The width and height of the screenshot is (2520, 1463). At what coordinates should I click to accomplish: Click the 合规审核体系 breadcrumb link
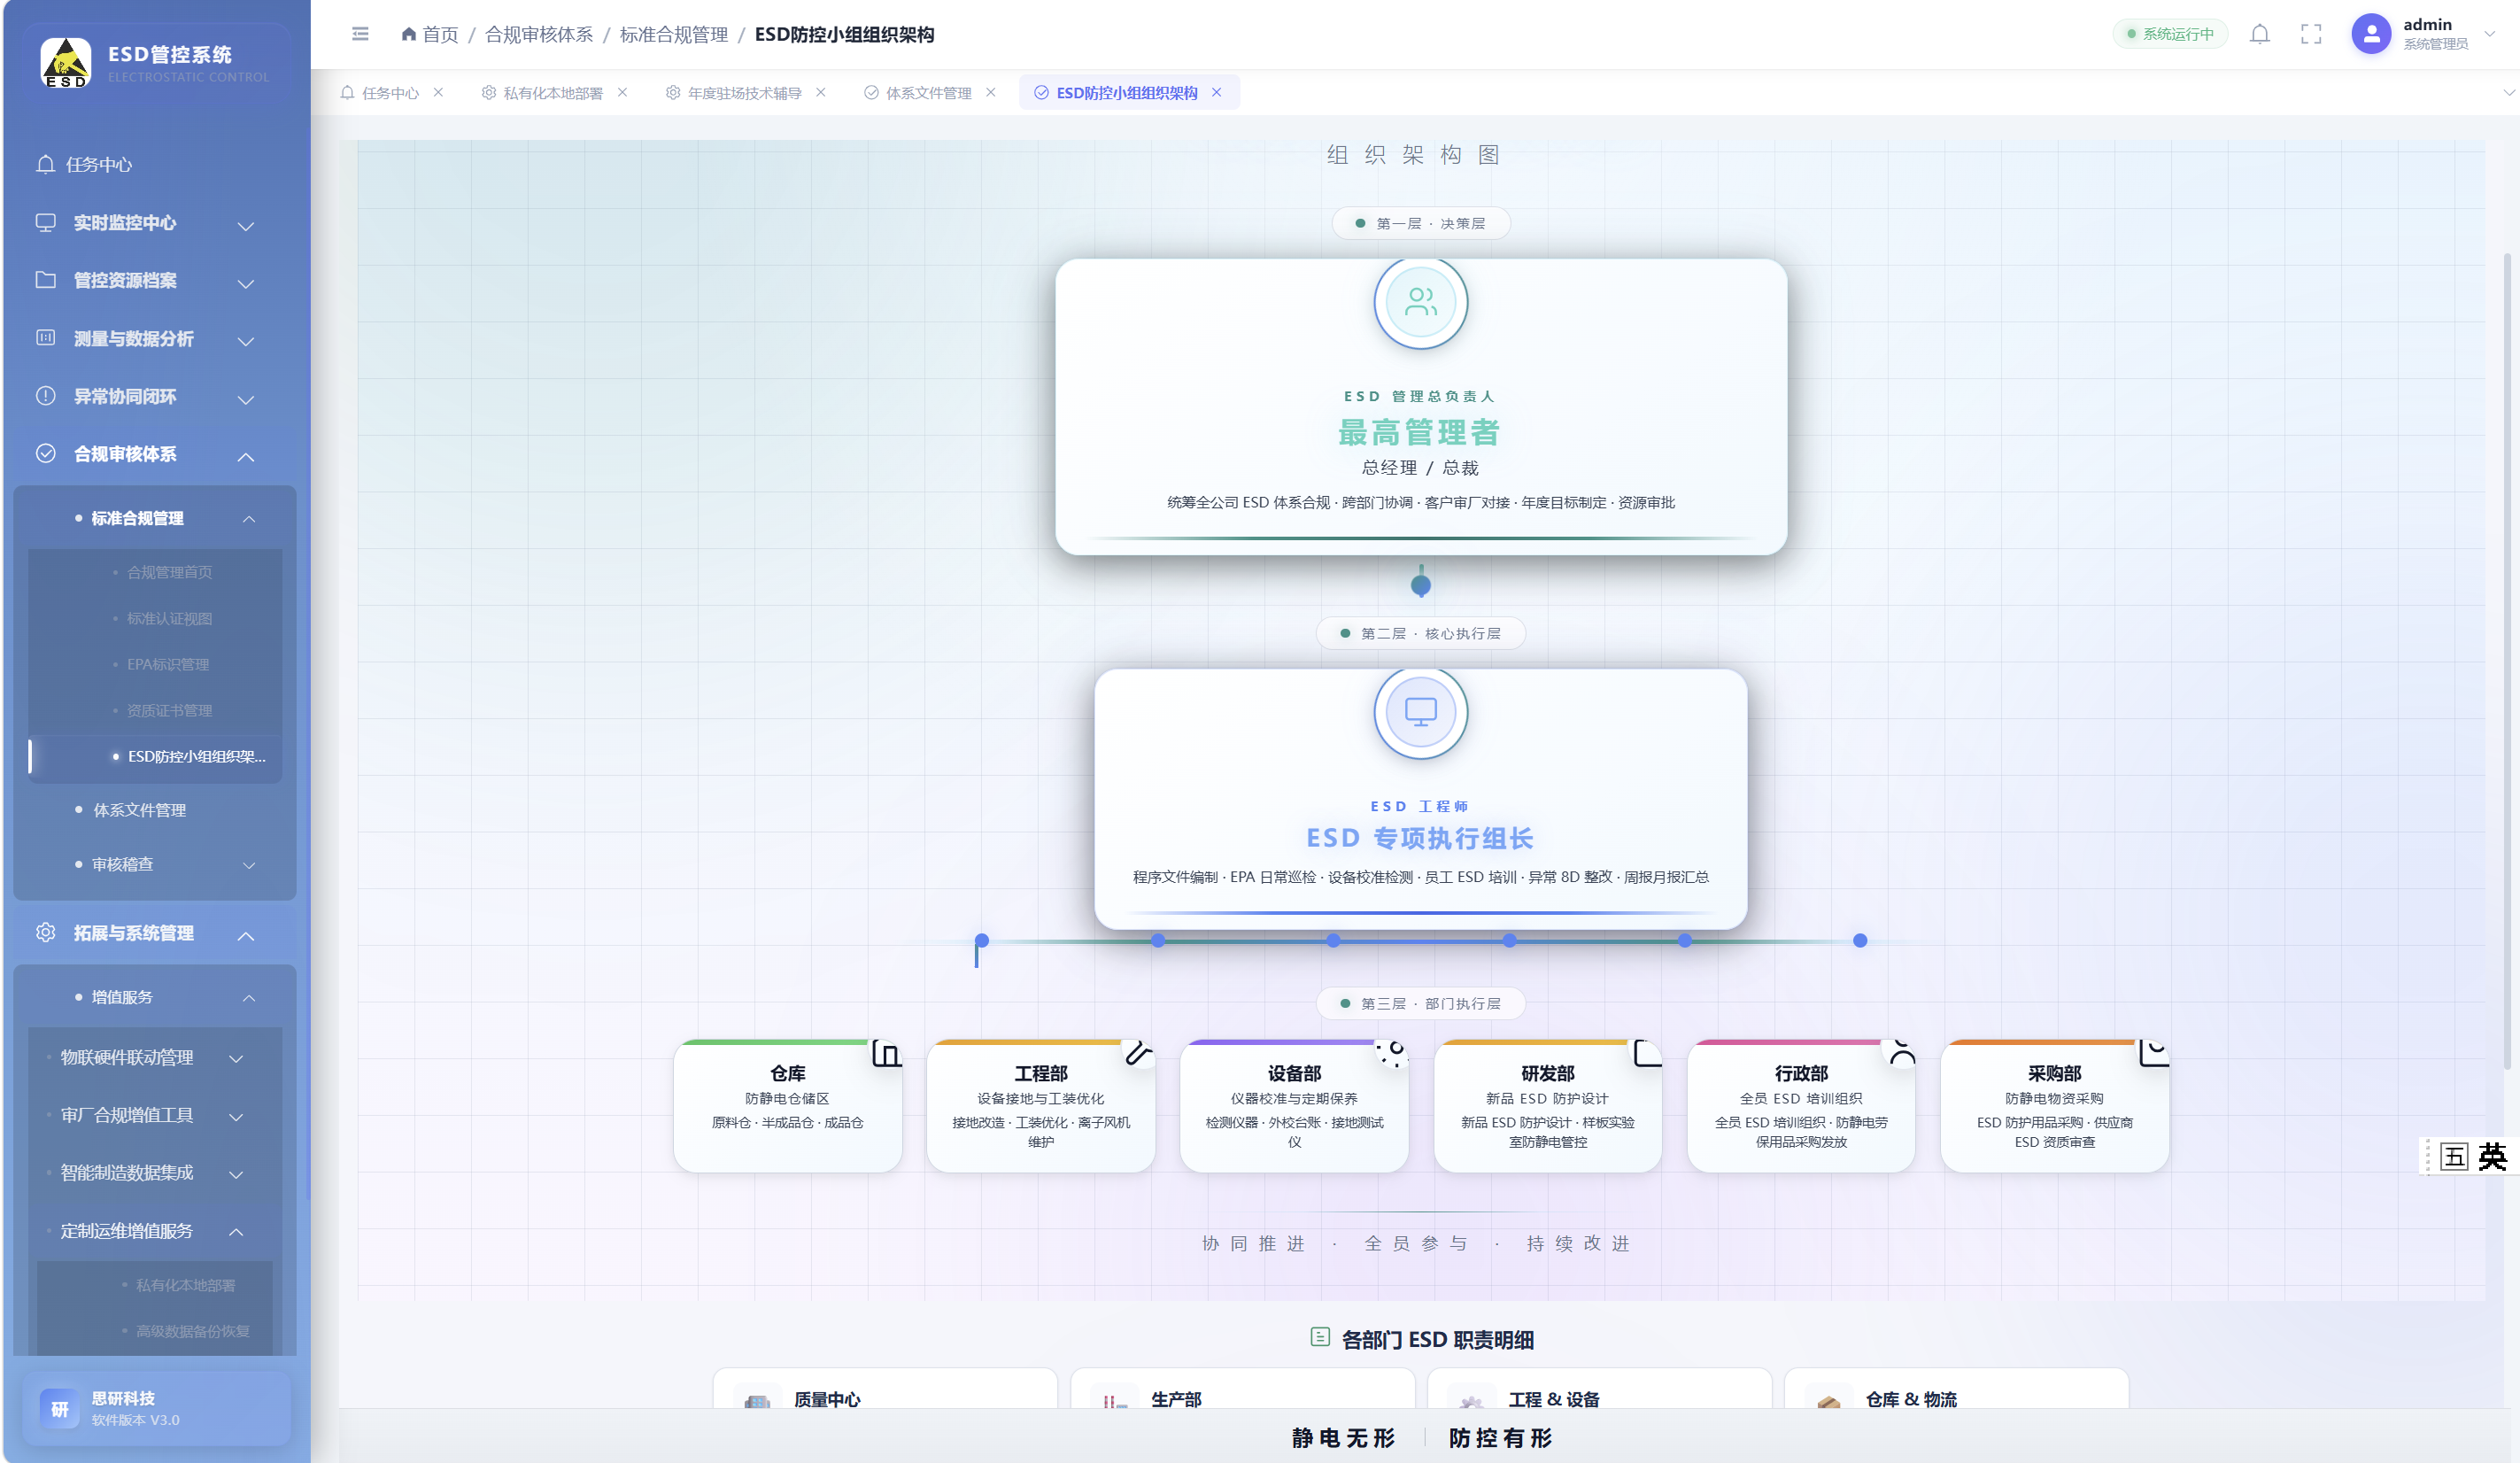click(x=539, y=34)
